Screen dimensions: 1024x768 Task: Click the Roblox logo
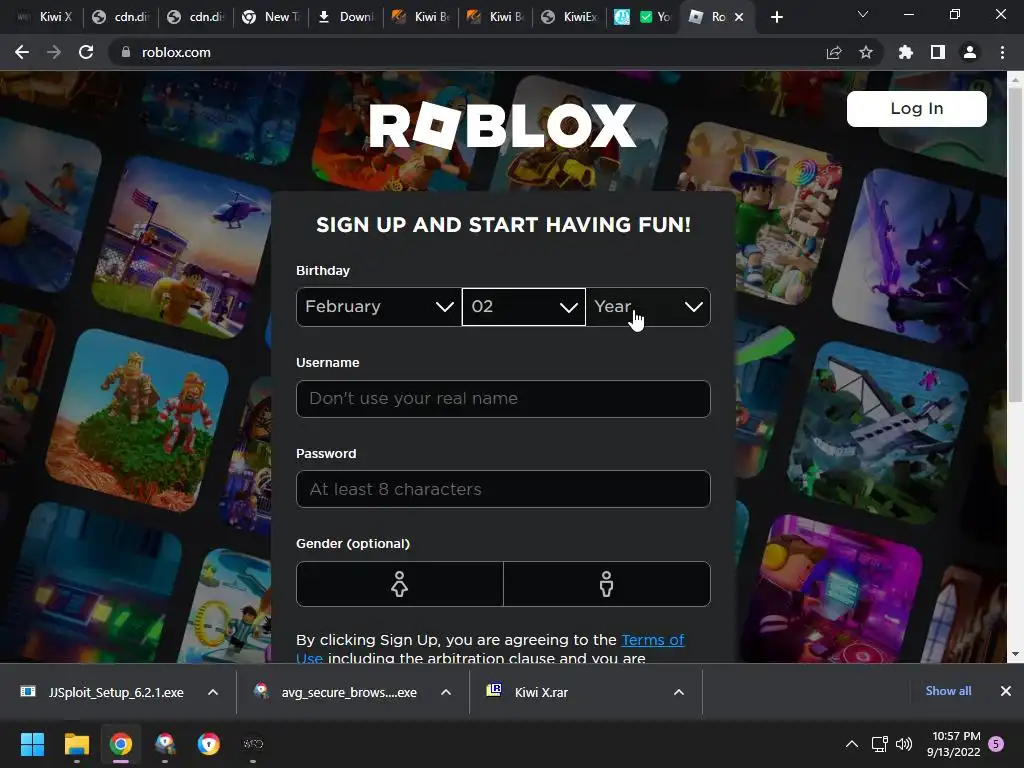[502, 125]
